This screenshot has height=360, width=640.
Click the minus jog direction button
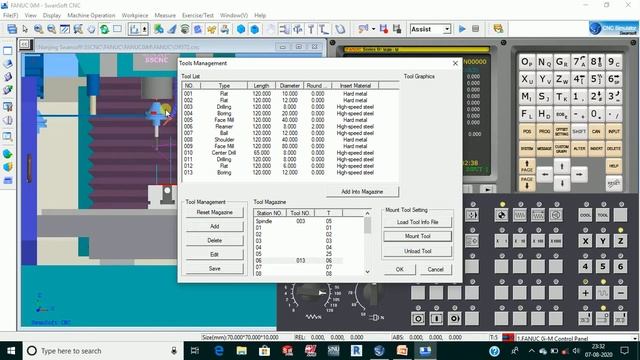(x=620, y=293)
